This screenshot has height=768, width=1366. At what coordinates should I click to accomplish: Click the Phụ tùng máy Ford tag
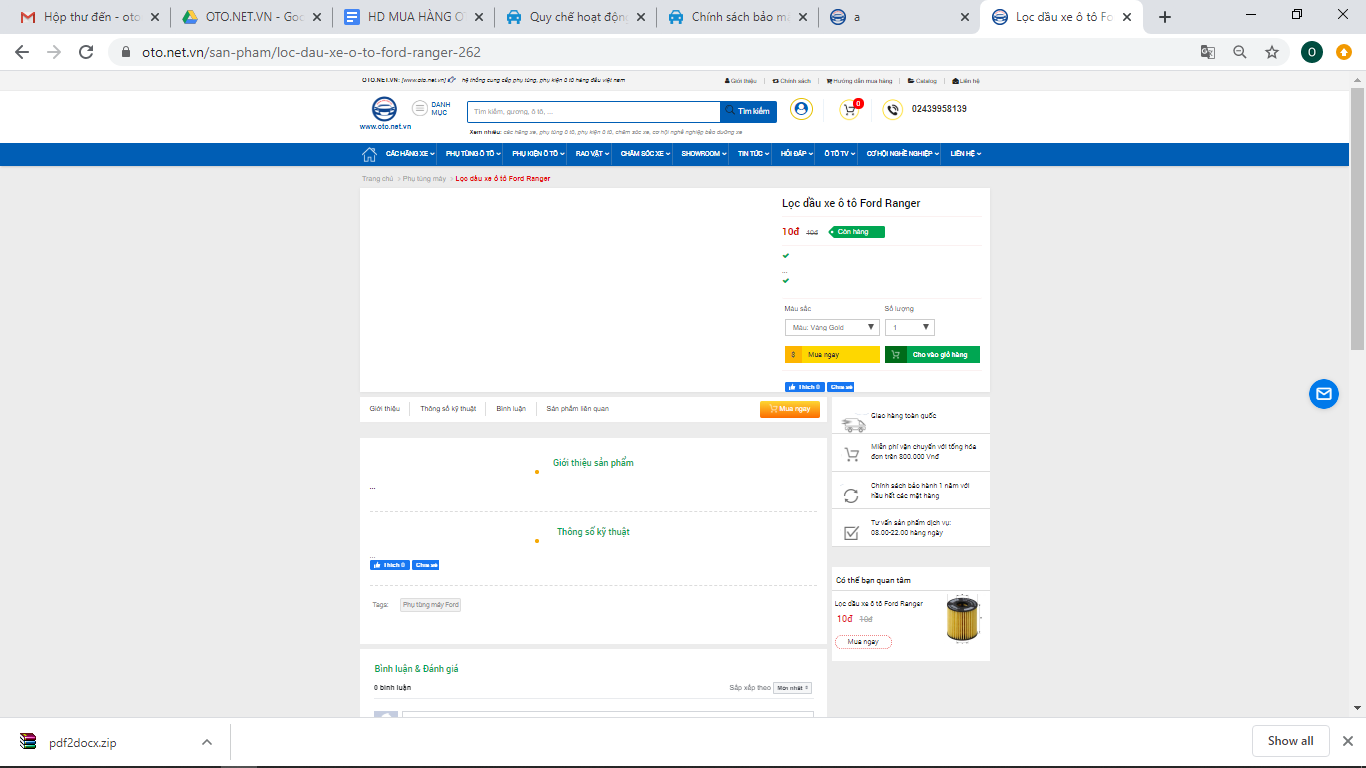[x=431, y=605]
